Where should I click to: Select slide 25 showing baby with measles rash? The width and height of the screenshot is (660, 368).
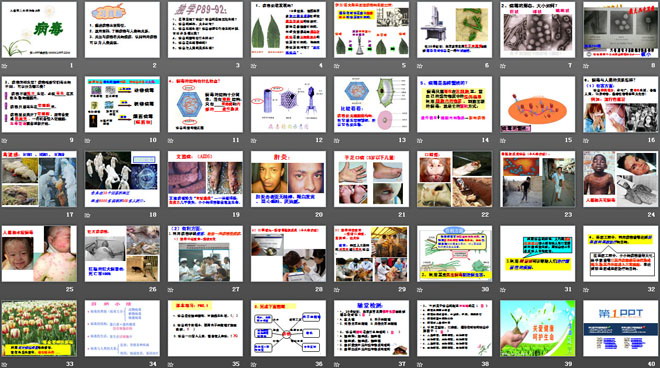[39, 253]
